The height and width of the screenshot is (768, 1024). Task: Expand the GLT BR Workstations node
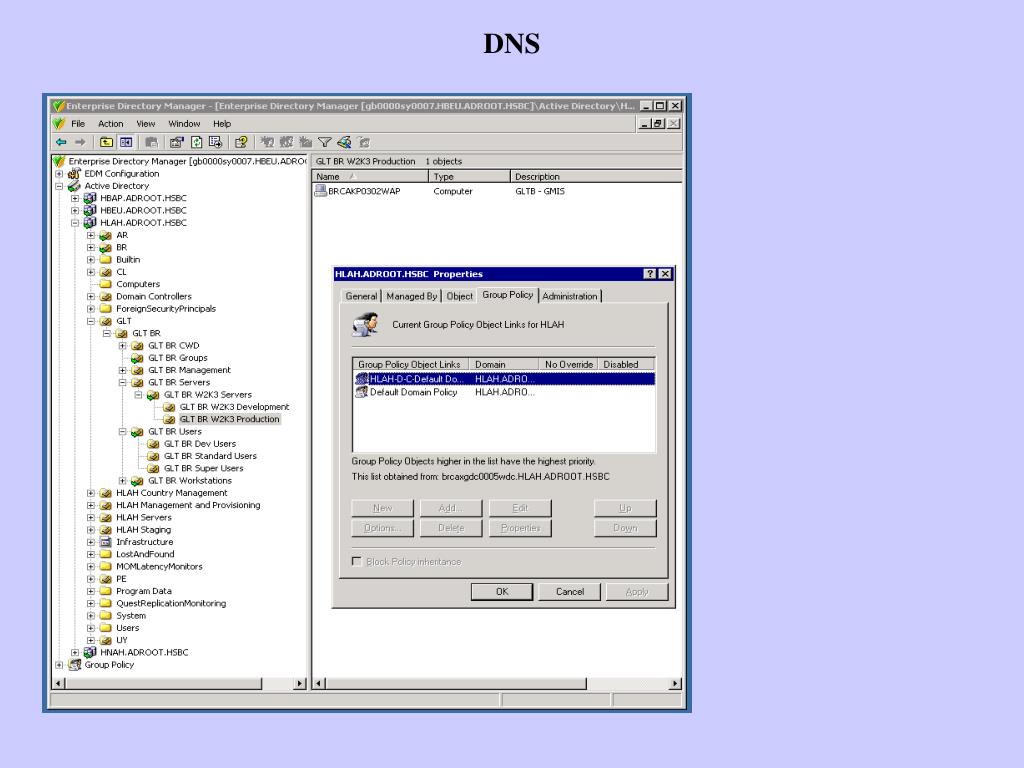(x=123, y=481)
